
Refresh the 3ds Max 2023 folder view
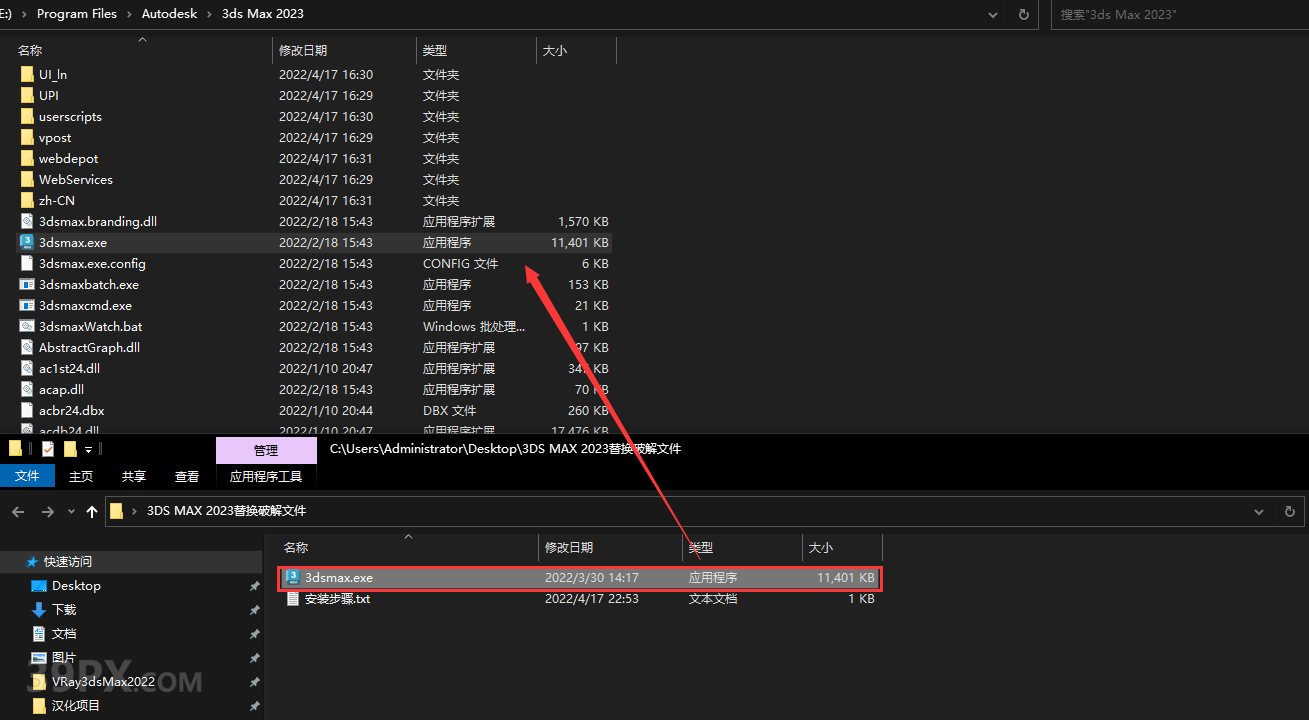(x=1023, y=14)
